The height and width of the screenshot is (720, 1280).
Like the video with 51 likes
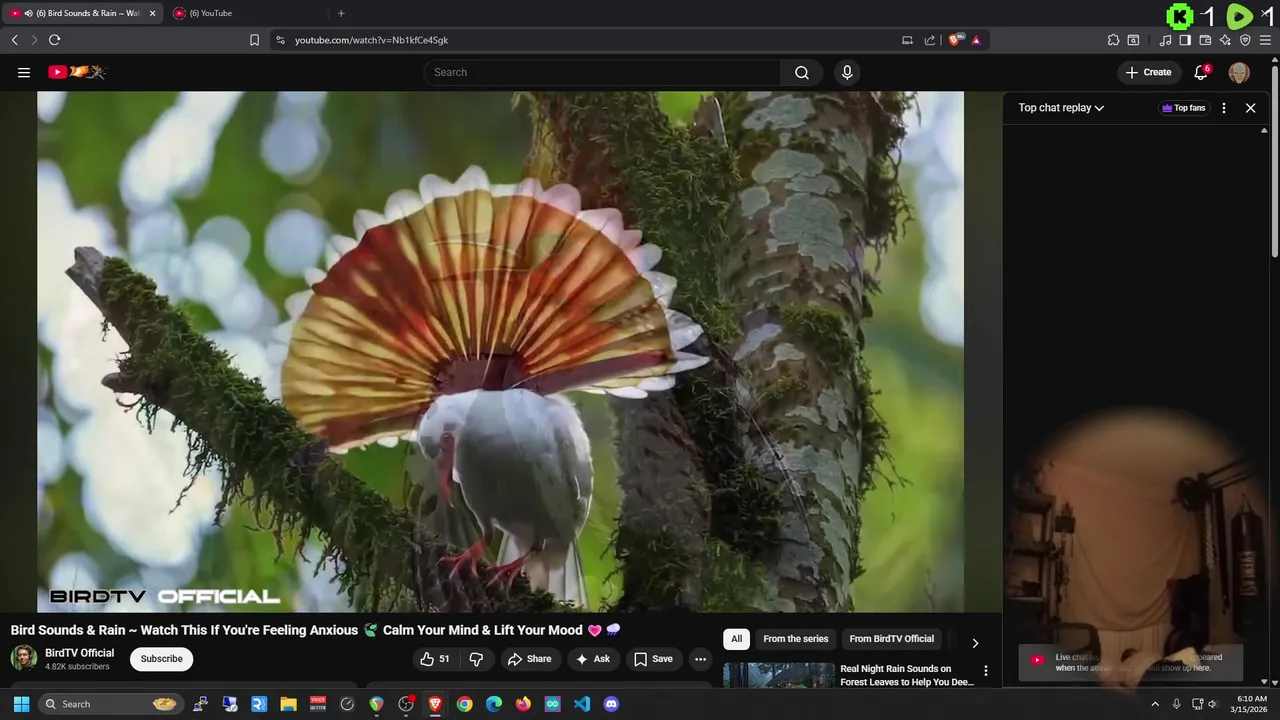point(435,659)
